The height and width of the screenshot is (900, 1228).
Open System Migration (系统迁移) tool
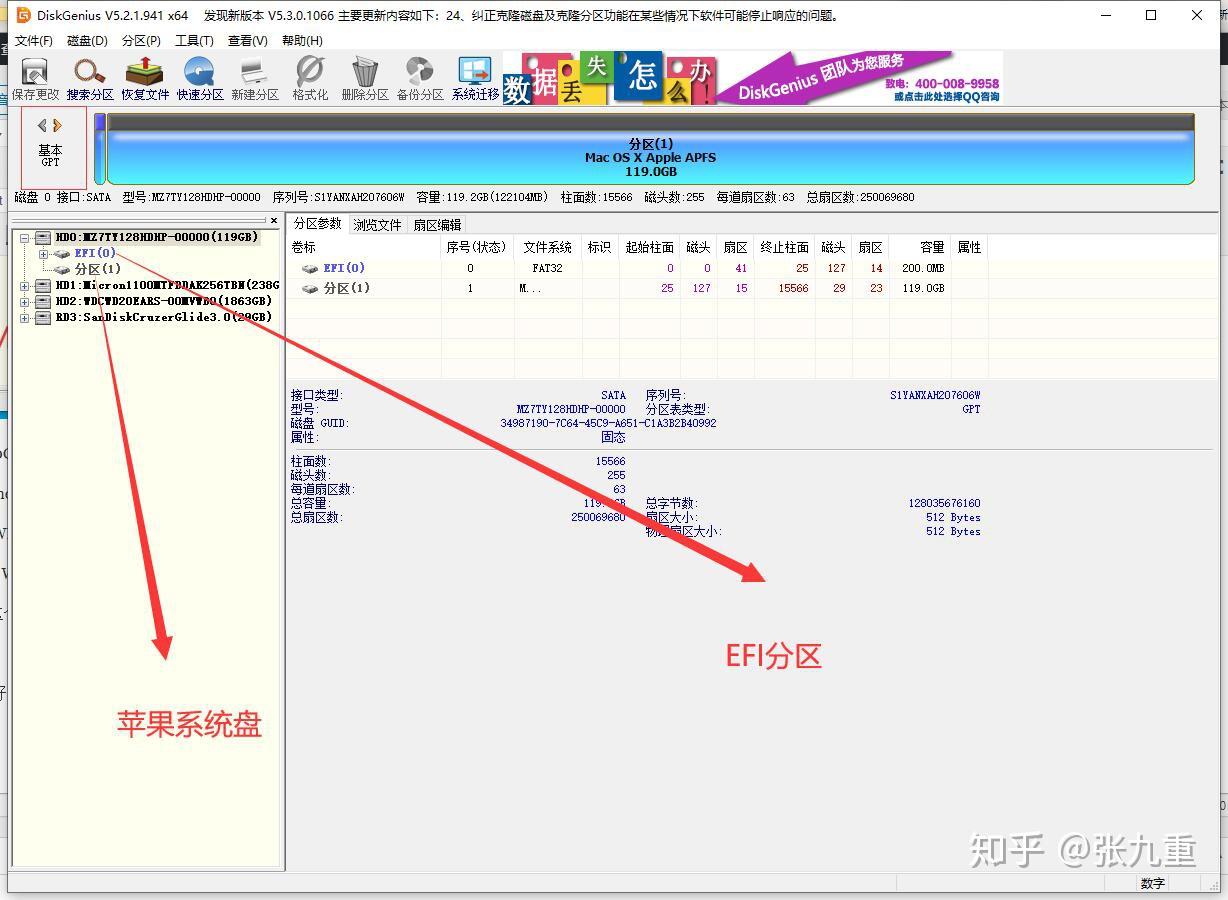pos(475,79)
